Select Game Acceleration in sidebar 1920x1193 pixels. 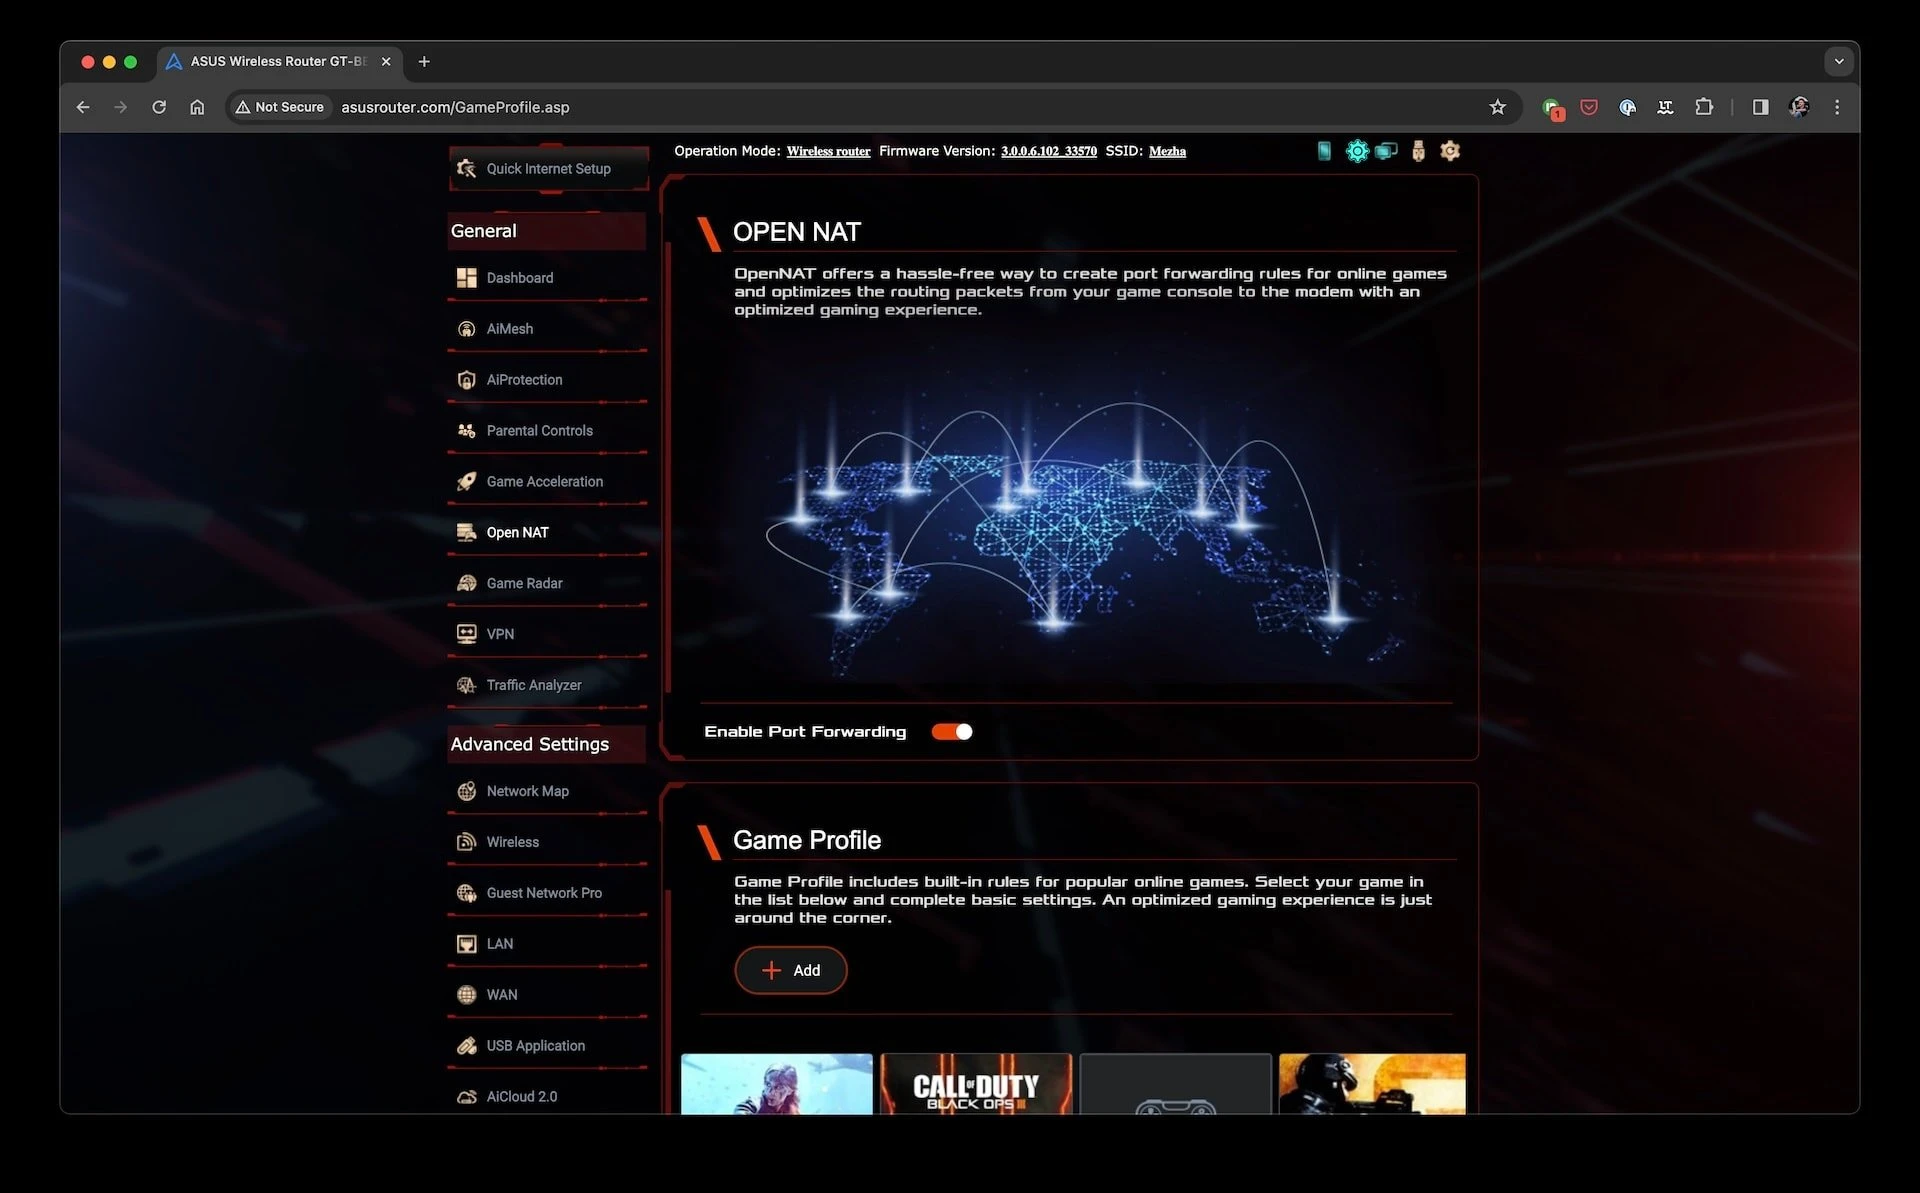tap(545, 482)
